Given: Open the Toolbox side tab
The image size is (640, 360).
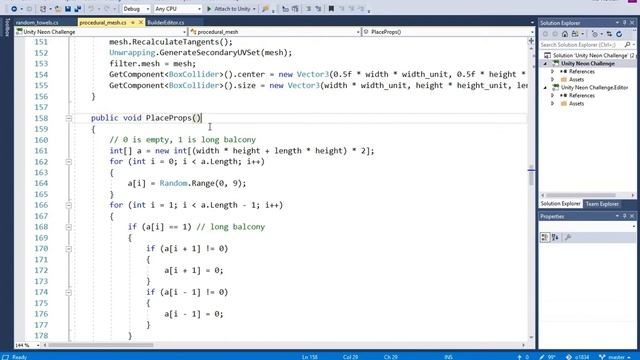Looking at the screenshot, I should 7,27.
